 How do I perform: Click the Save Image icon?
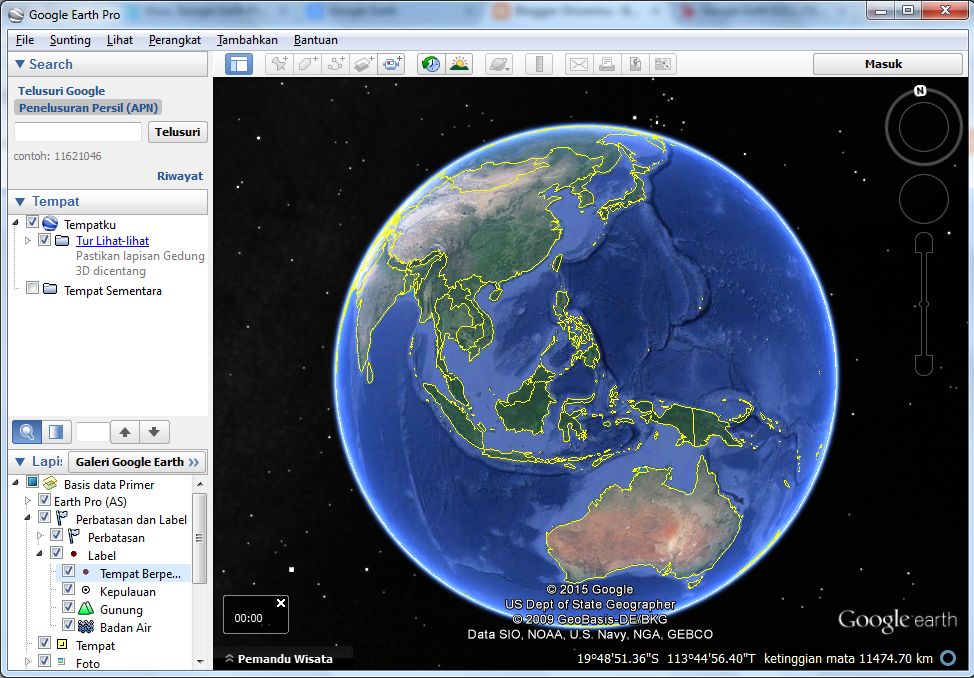point(635,64)
